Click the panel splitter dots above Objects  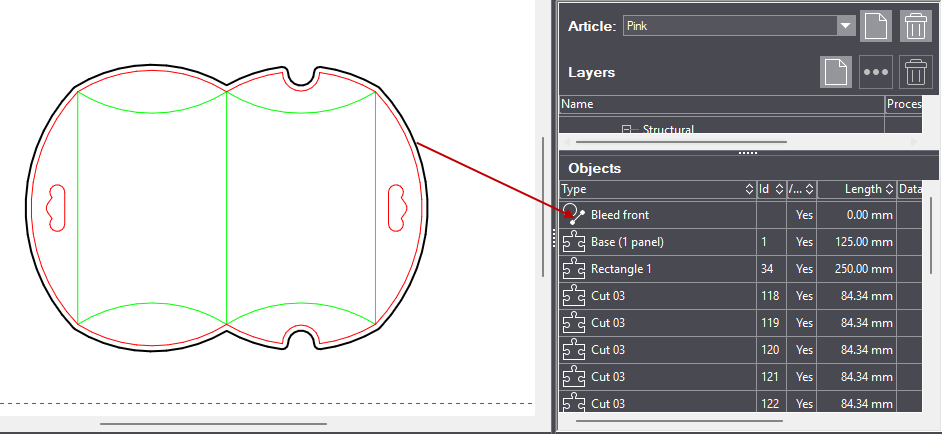click(x=747, y=152)
